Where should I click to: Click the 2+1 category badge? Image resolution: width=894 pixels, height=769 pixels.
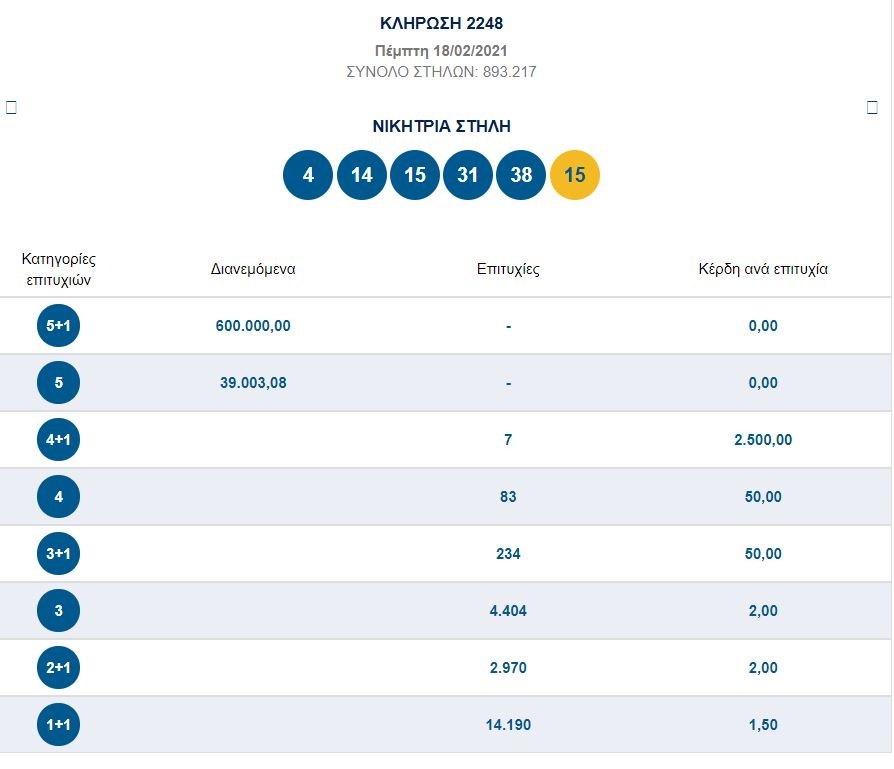[58, 668]
